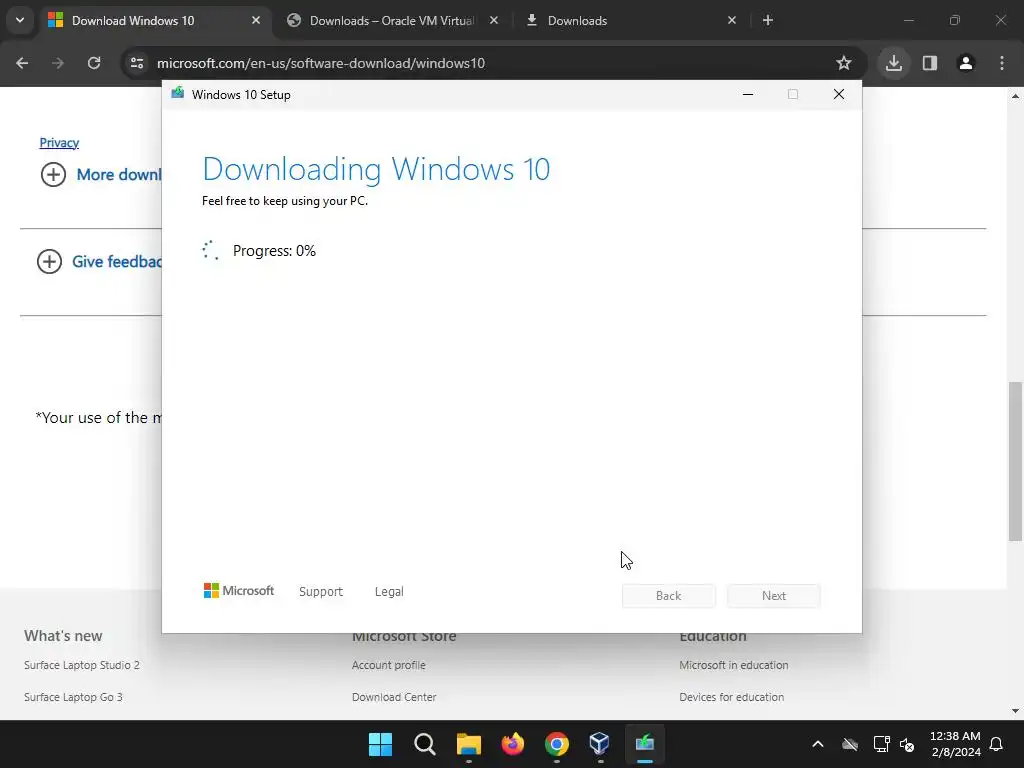Viewport: 1024px width, 768px height.
Task: Close the Download Windows 10 tab
Action: point(256,21)
